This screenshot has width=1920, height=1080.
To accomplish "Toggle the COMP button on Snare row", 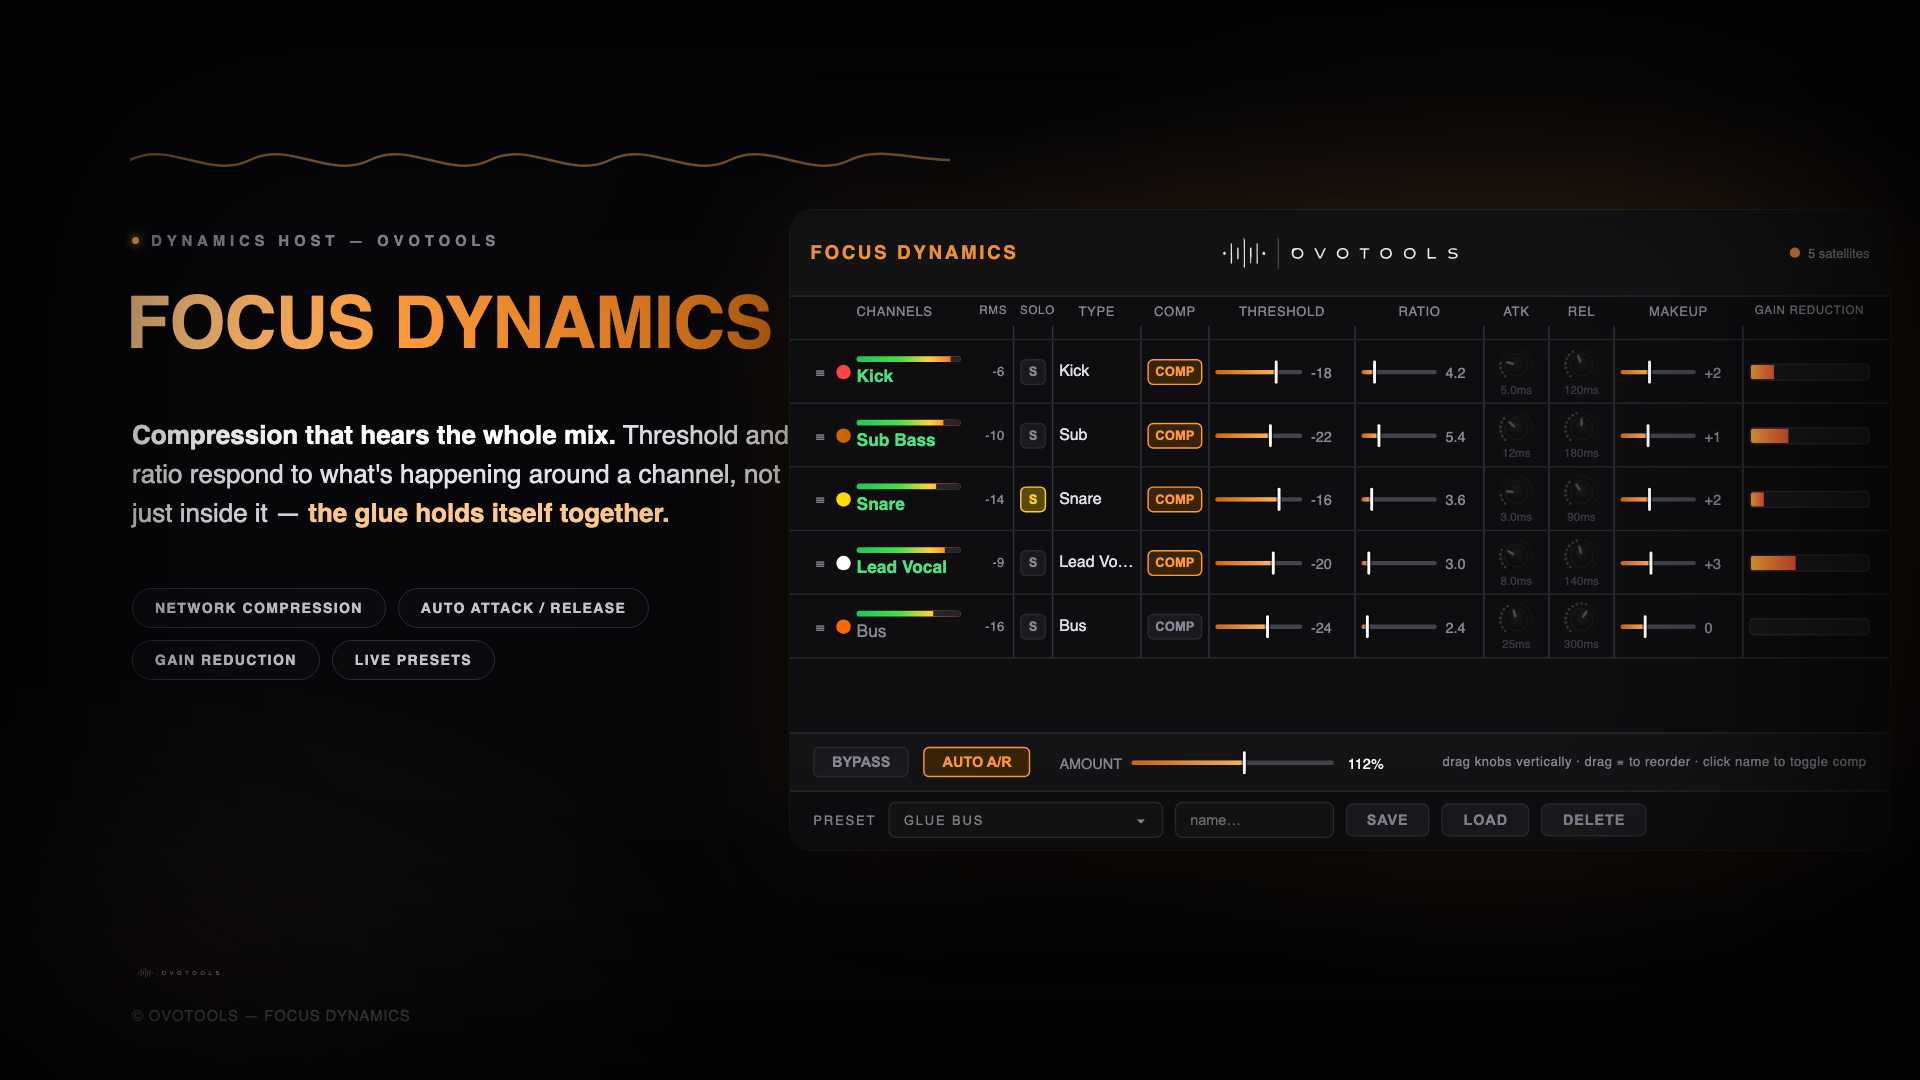I will pyautogui.click(x=1174, y=499).
